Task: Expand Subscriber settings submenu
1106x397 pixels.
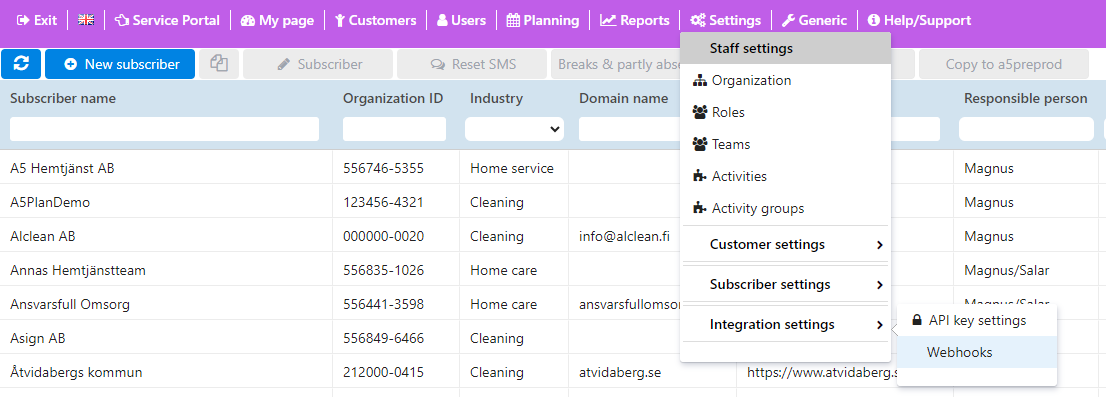Action: point(785,284)
